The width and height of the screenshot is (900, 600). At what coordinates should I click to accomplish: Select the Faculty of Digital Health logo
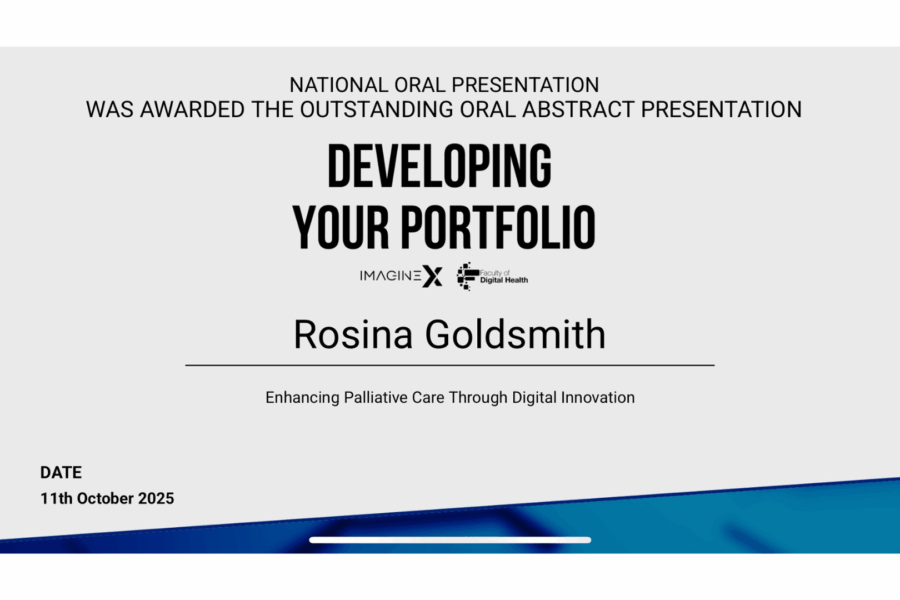[492, 274]
